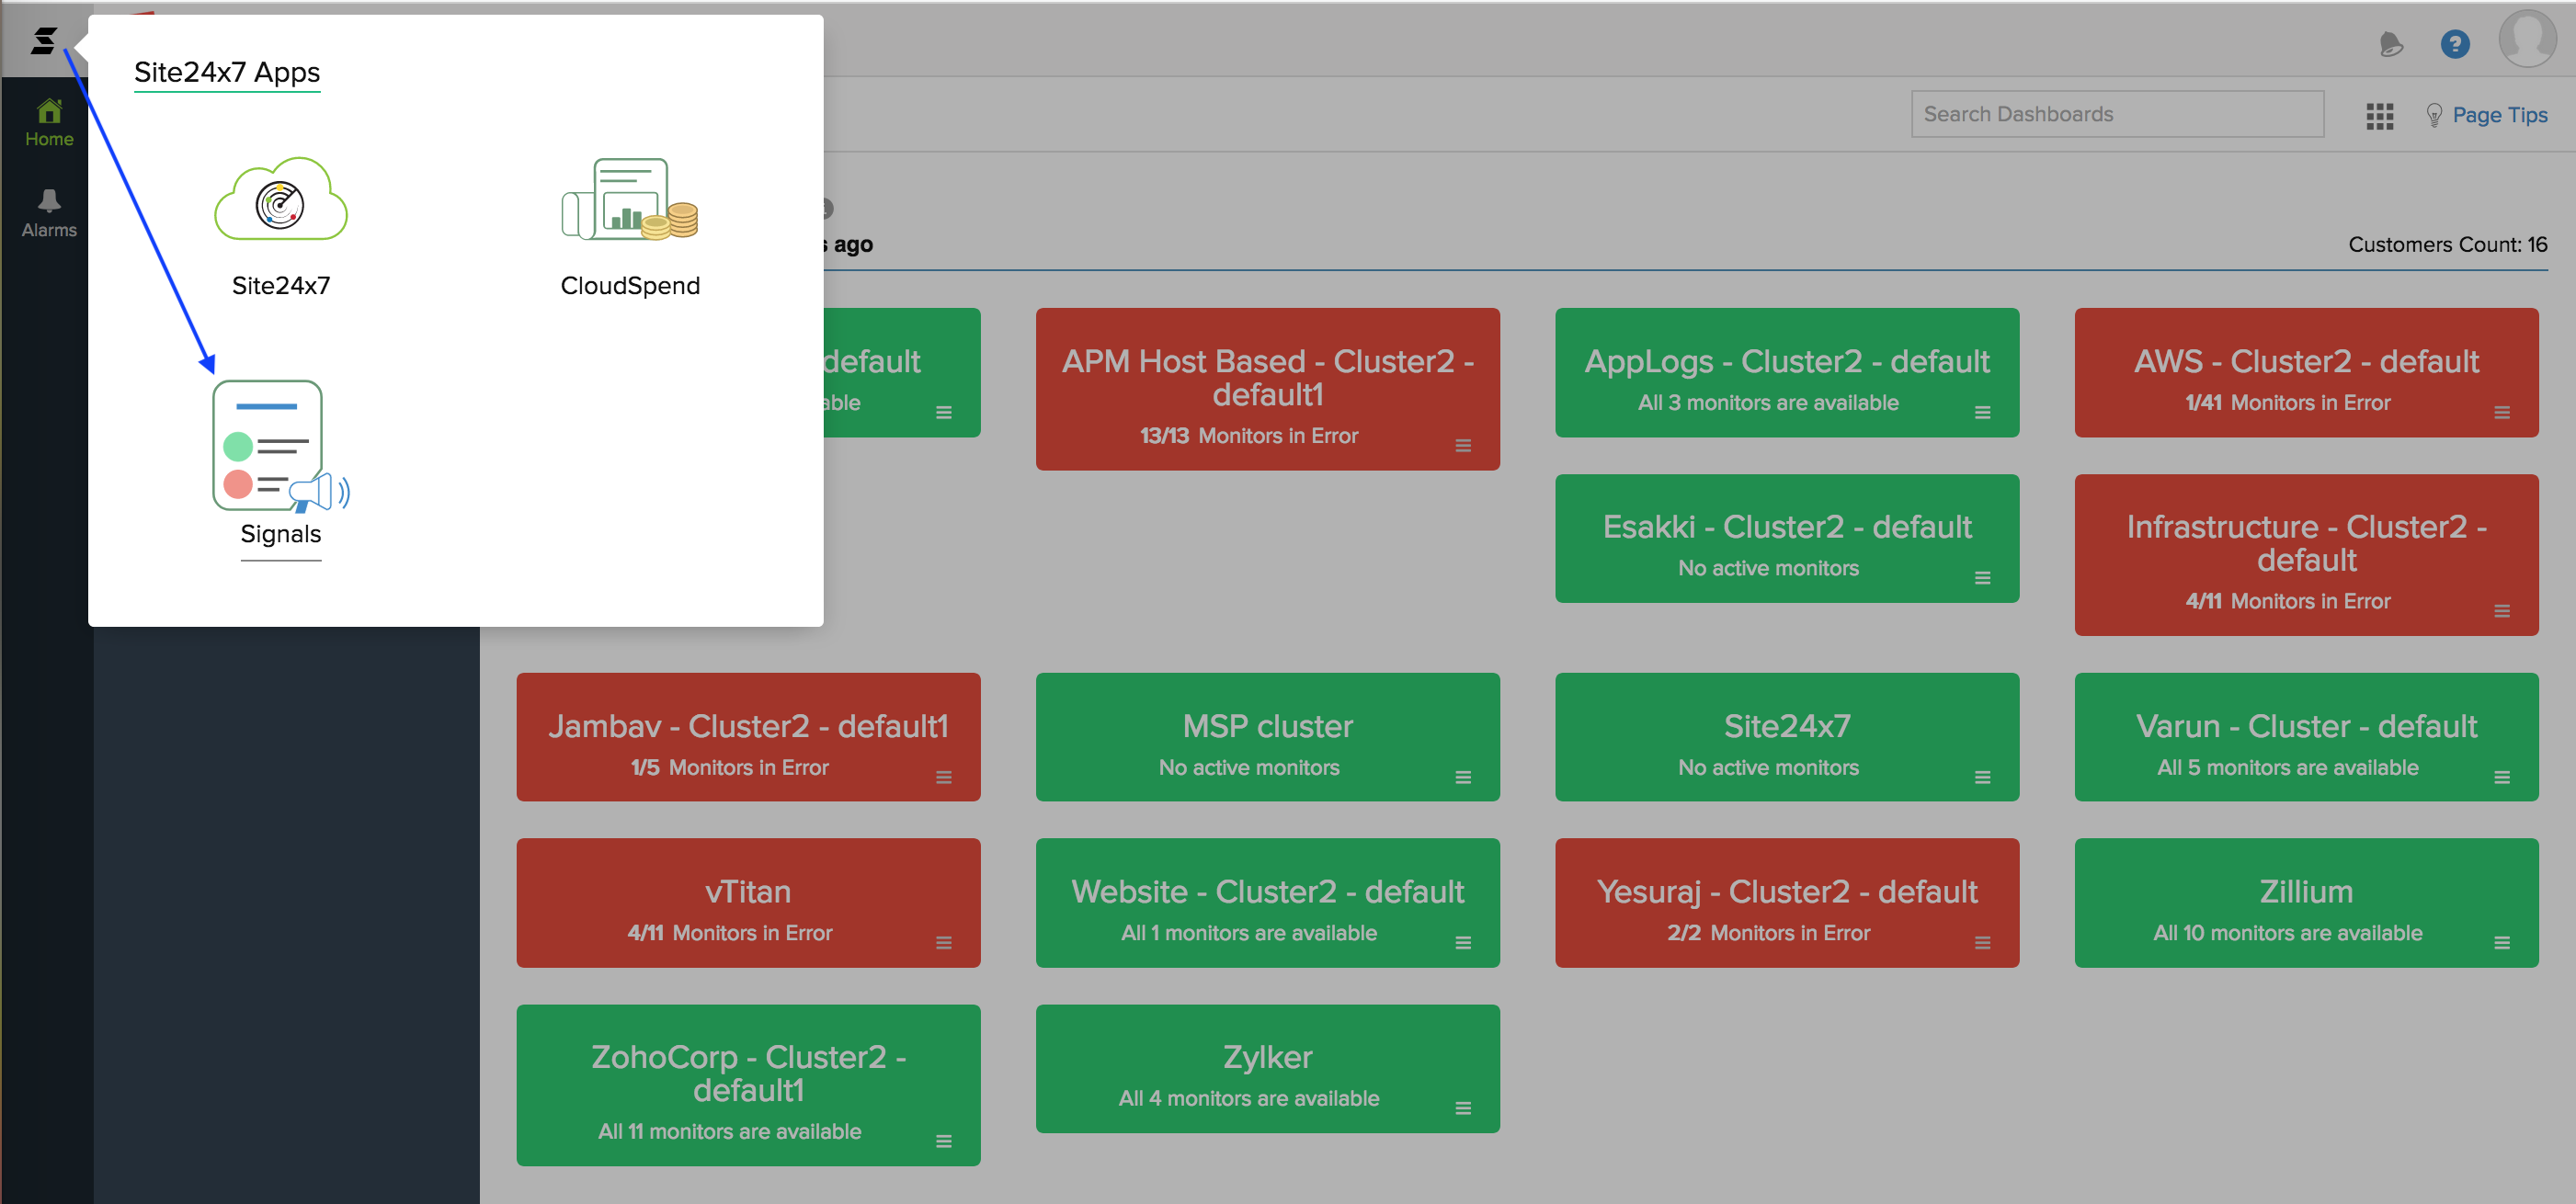The width and height of the screenshot is (2576, 1204).
Task: Open menu on Site24x7 customer card
Action: (x=1982, y=777)
